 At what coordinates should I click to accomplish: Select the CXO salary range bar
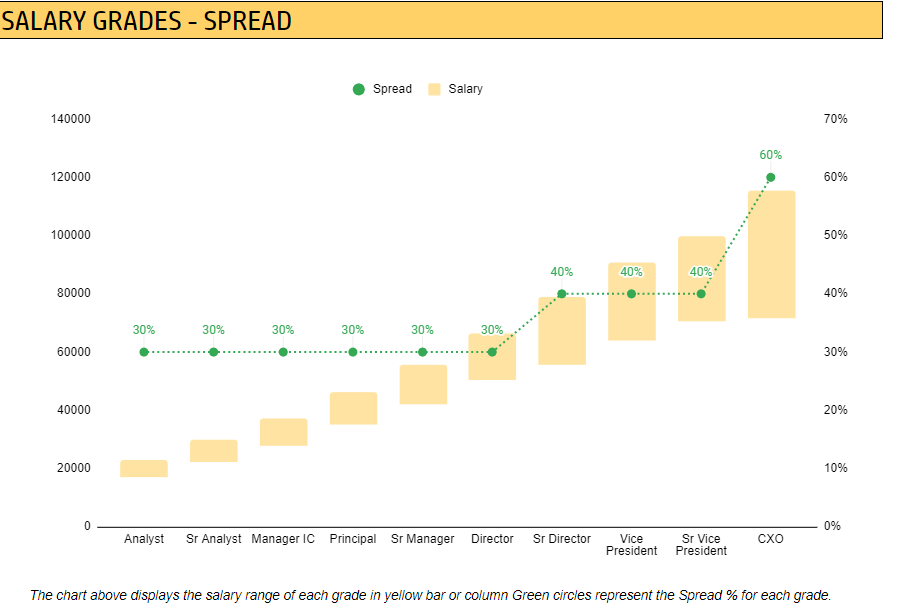point(771,254)
